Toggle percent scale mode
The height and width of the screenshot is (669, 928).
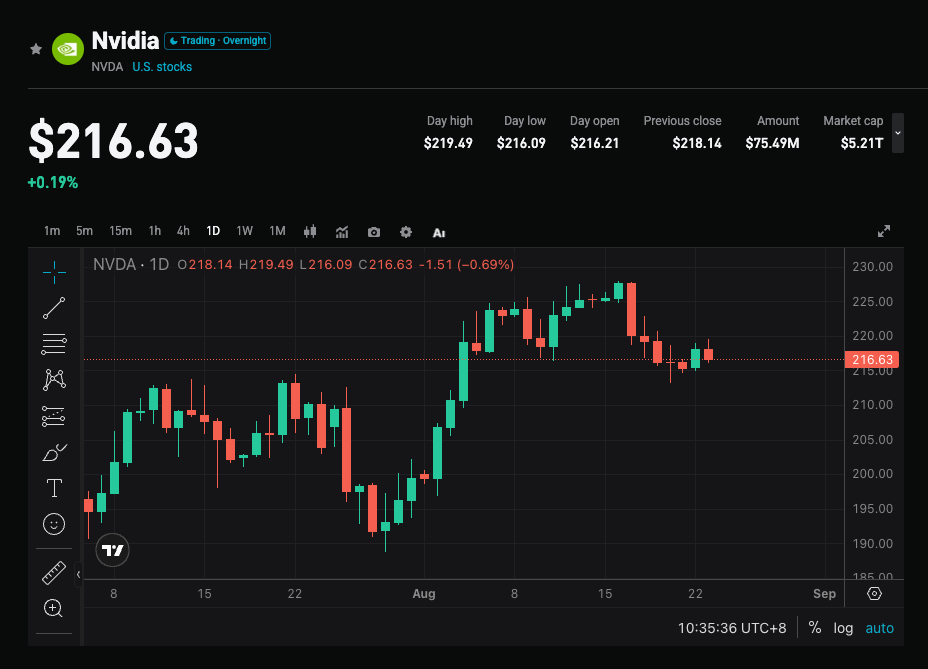coord(815,628)
